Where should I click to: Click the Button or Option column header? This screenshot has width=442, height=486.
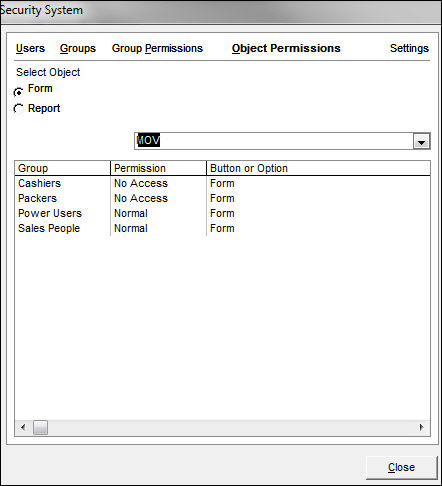tap(318, 168)
